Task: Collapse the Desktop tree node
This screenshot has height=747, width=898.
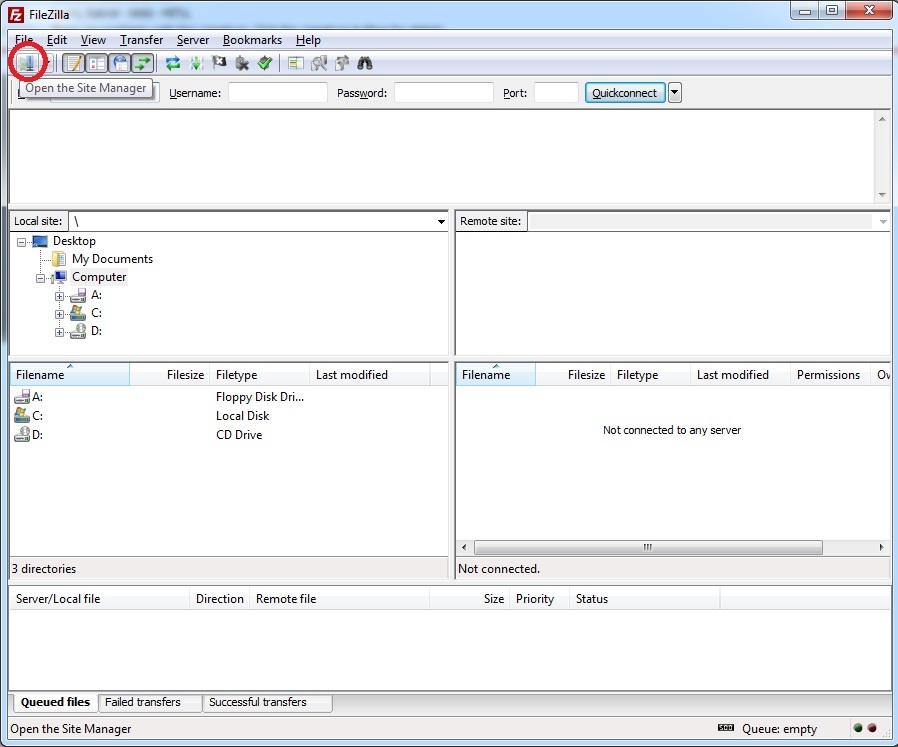Action: (x=21, y=242)
